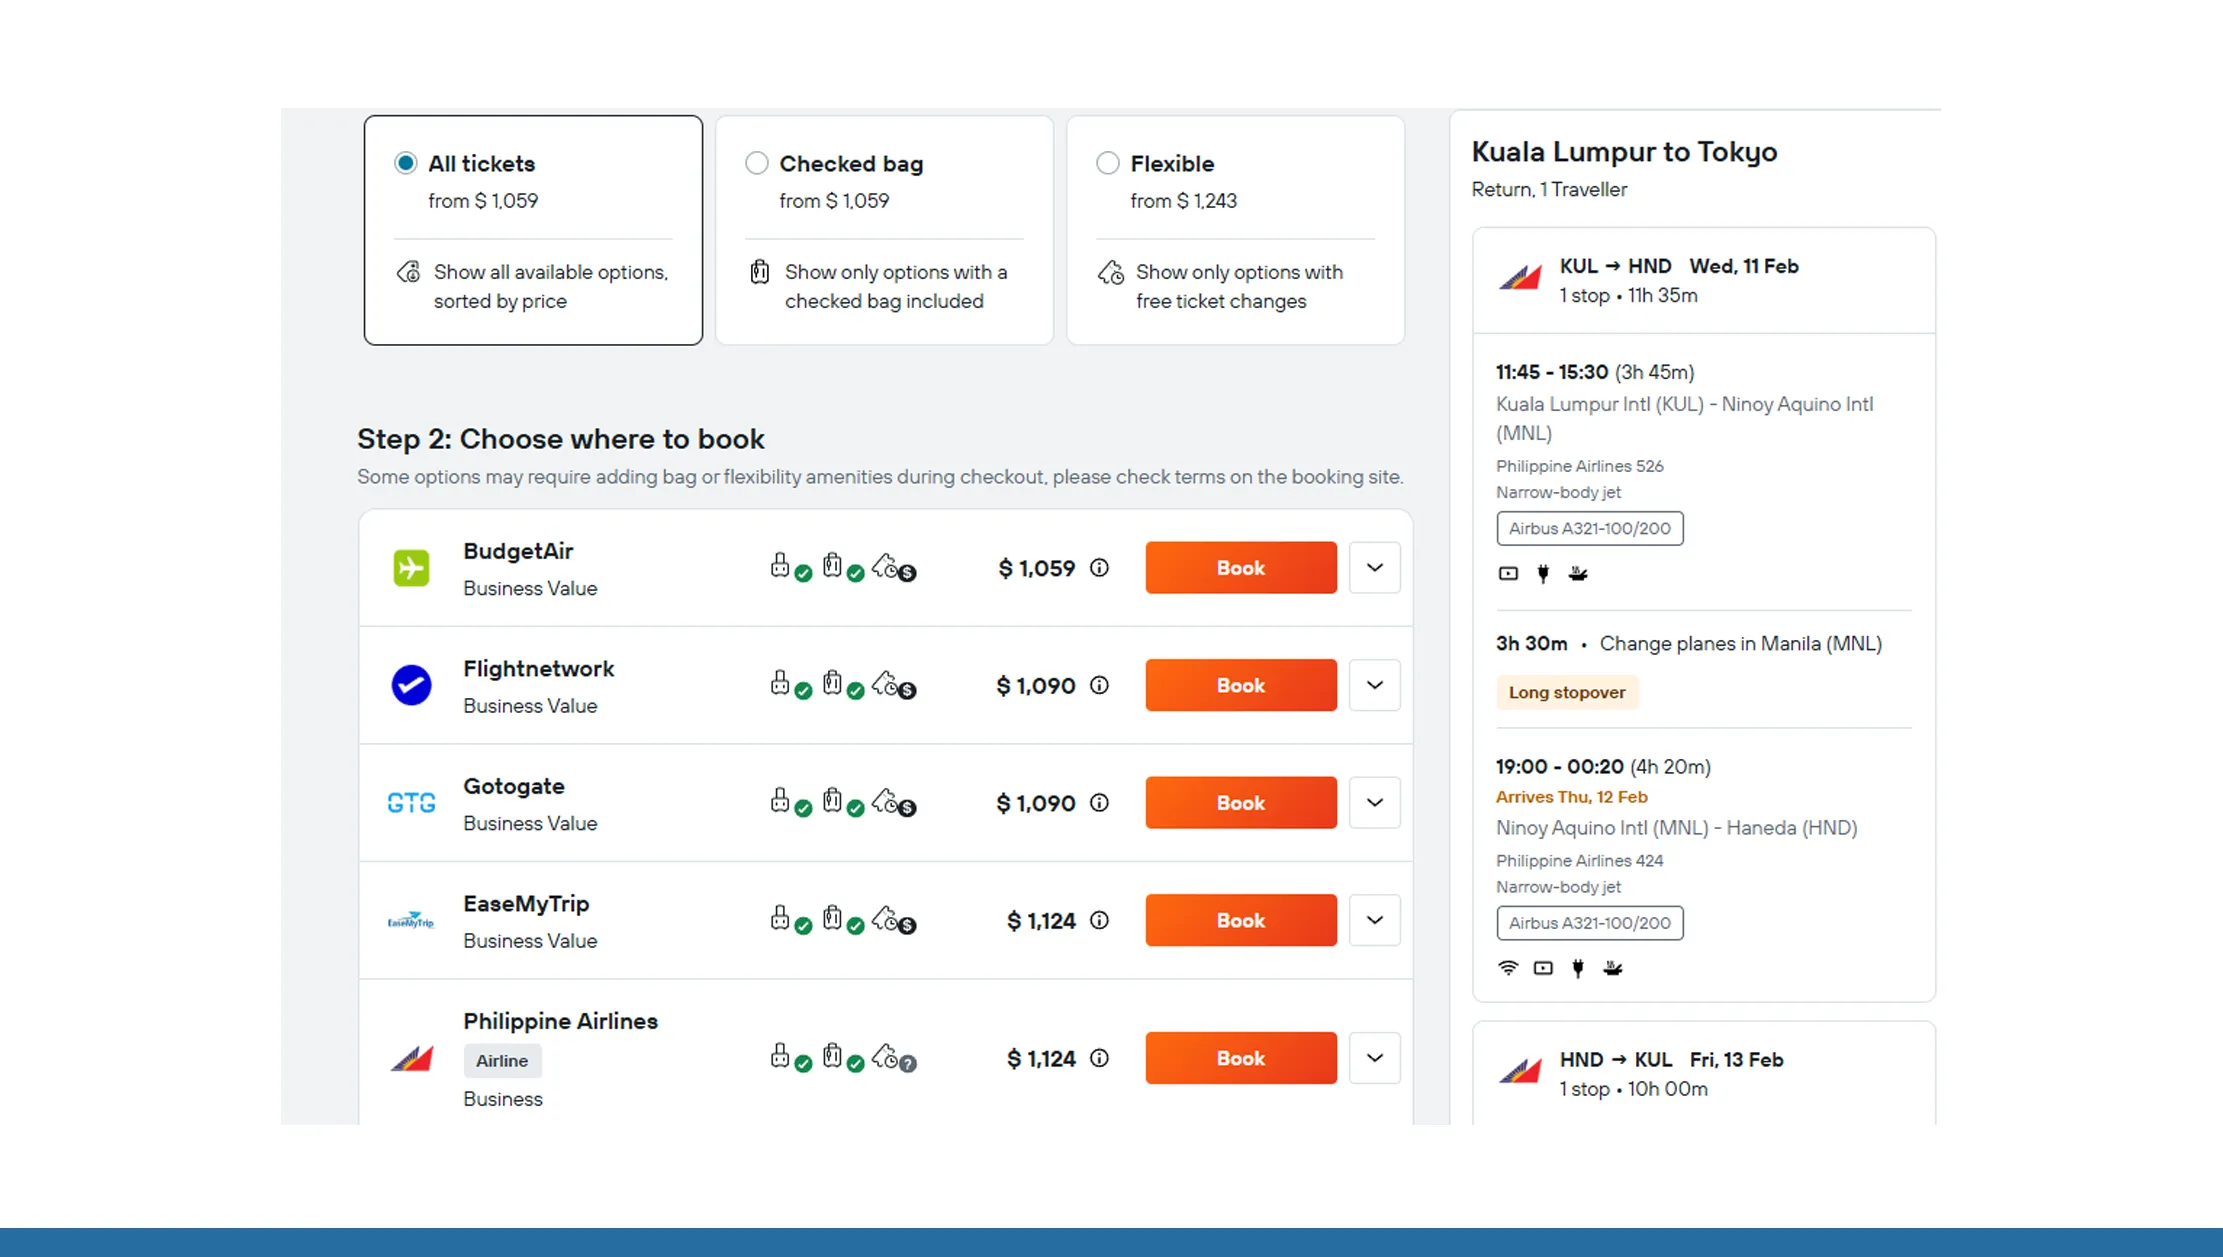Click Book on the Gotogate option

click(x=1240, y=802)
